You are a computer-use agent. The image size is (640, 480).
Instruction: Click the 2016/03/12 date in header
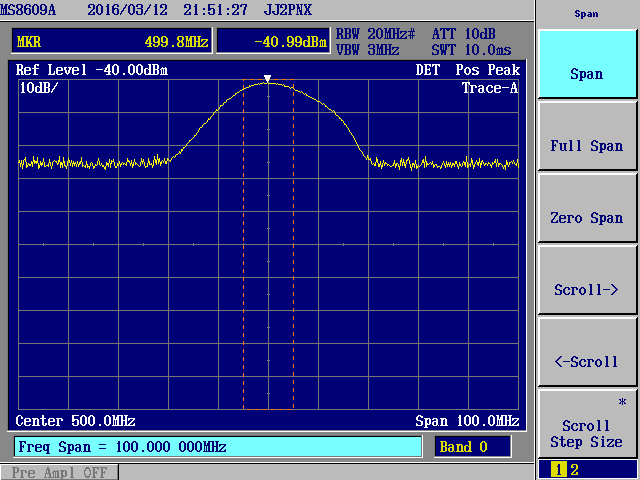(127, 10)
